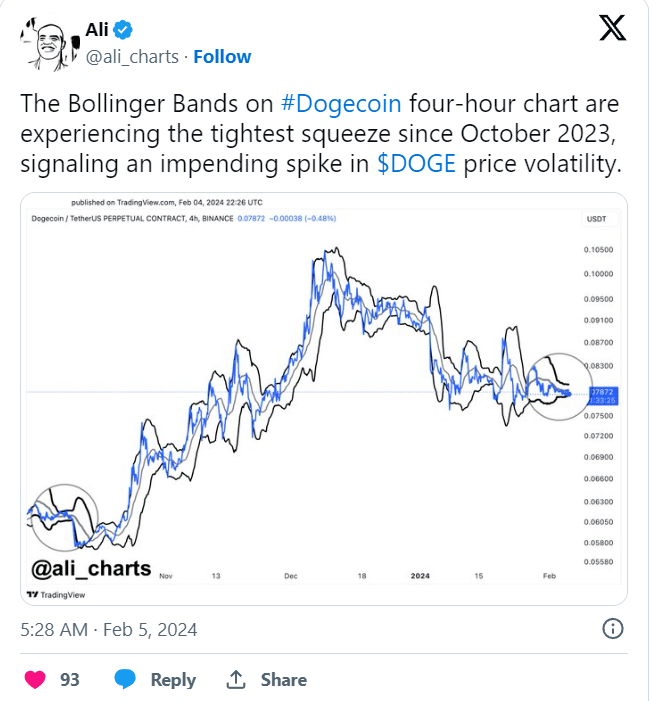Open the #Dogecoin hashtag link
Screen dimensions: 653x701
click(x=341, y=103)
